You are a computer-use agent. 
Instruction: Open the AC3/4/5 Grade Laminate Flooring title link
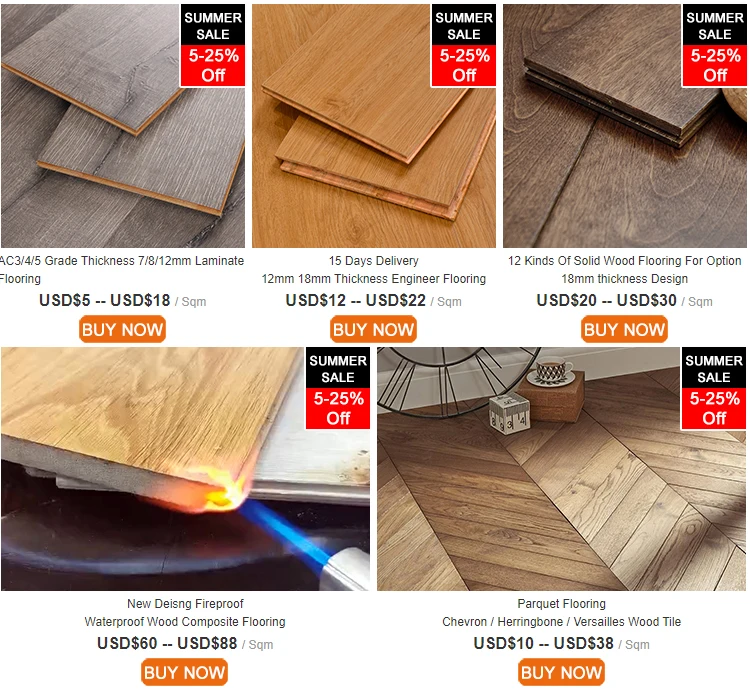[x=121, y=270]
